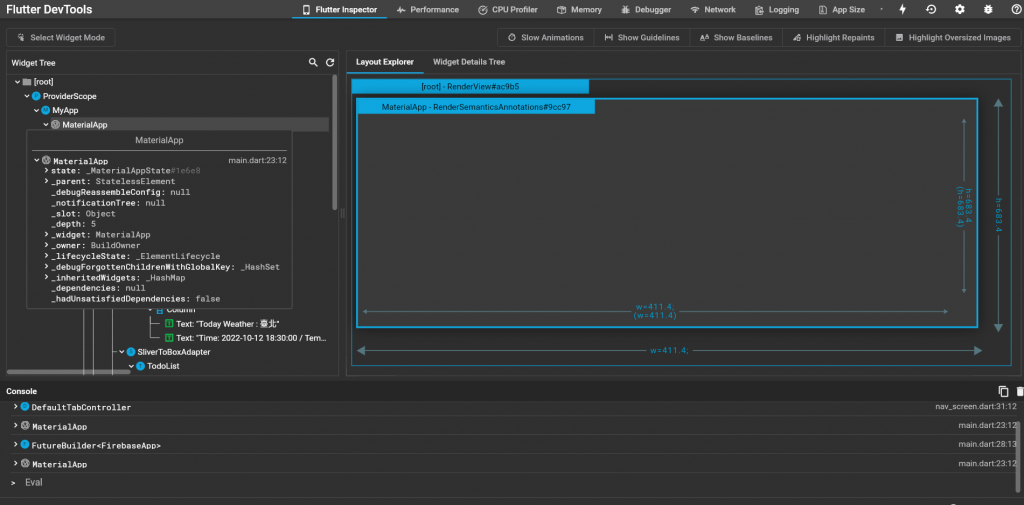1024x505 pixels.
Task: Open the Debugger tab
Action: tap(646, 10)
